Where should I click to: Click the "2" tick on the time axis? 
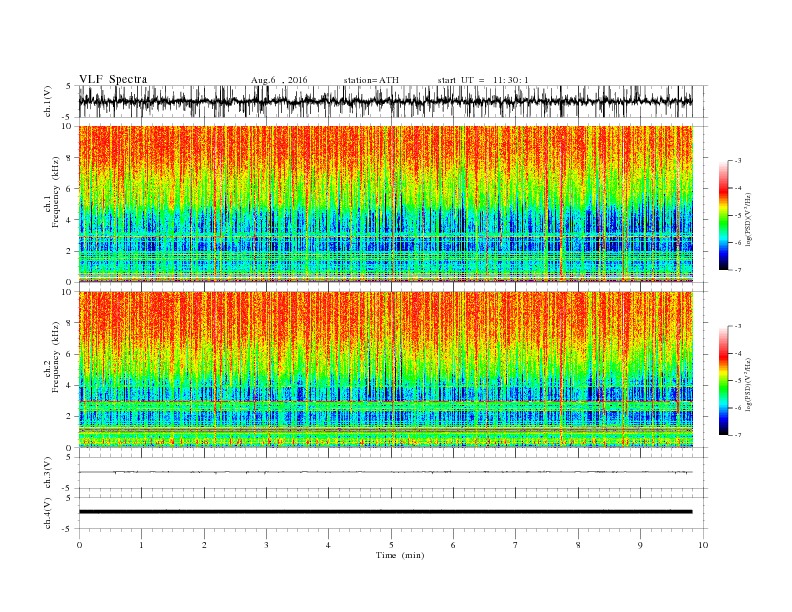click(x=204, y=545)
